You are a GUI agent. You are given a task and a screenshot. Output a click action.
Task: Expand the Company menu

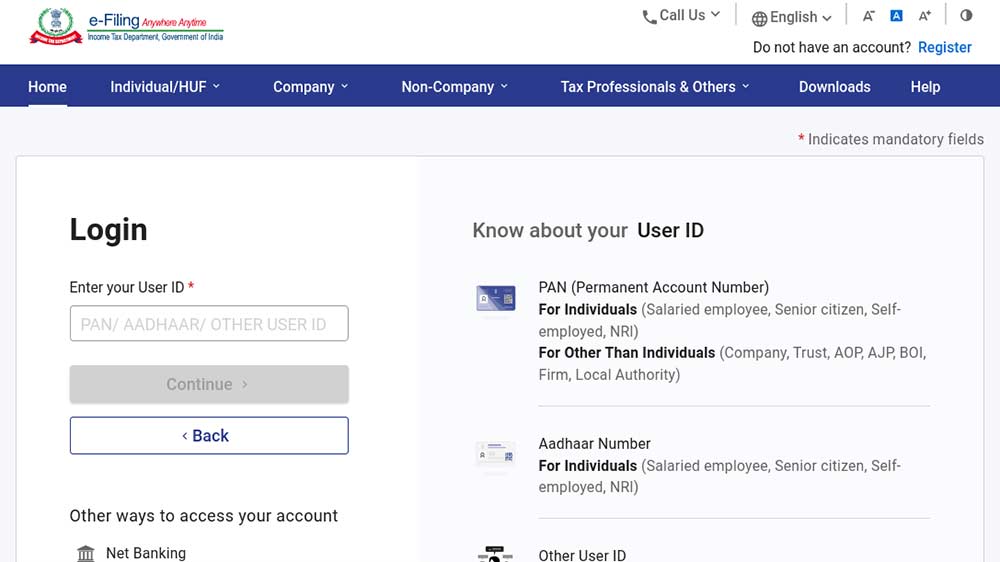(x=311, y=87)
